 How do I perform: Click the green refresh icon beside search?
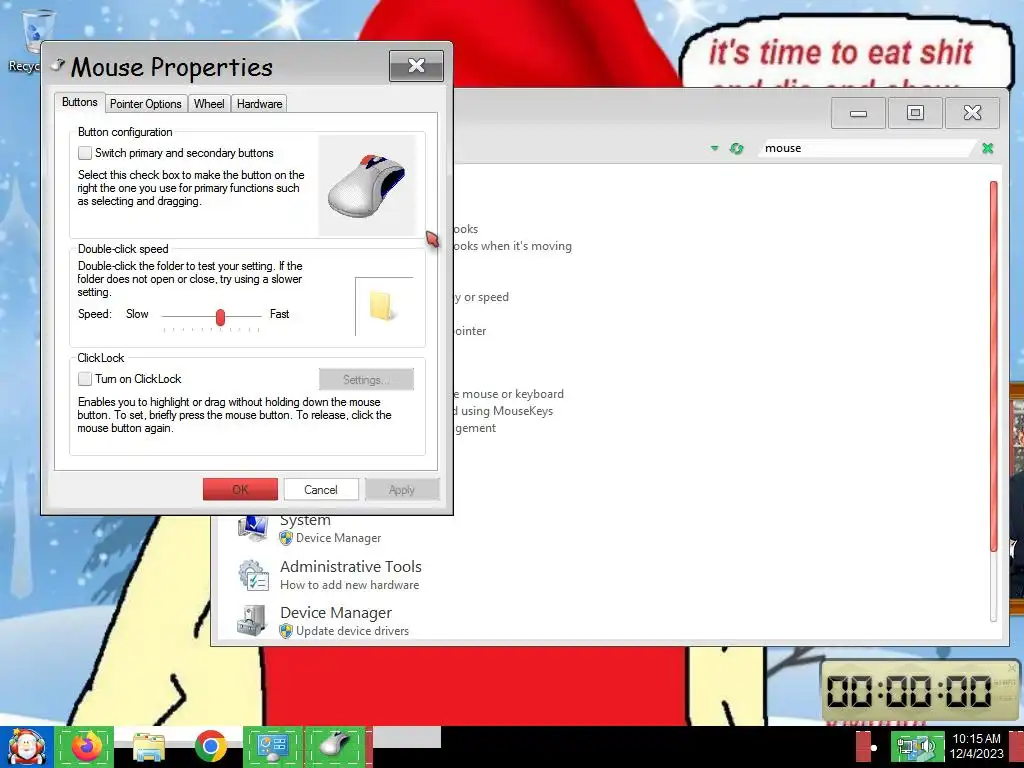point(737,148)
